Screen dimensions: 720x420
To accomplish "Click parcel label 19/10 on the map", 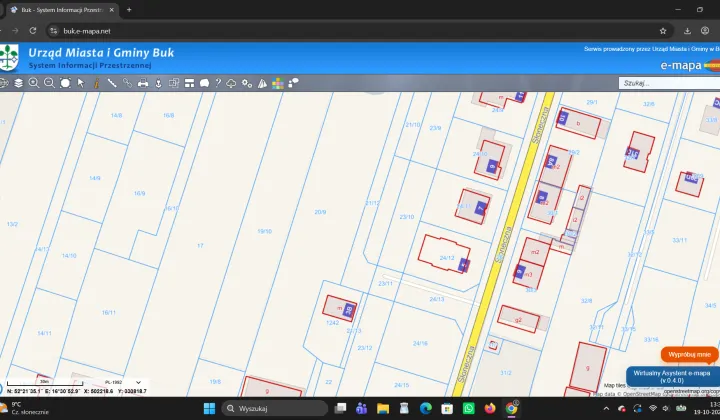I will (x=264, y=231).
